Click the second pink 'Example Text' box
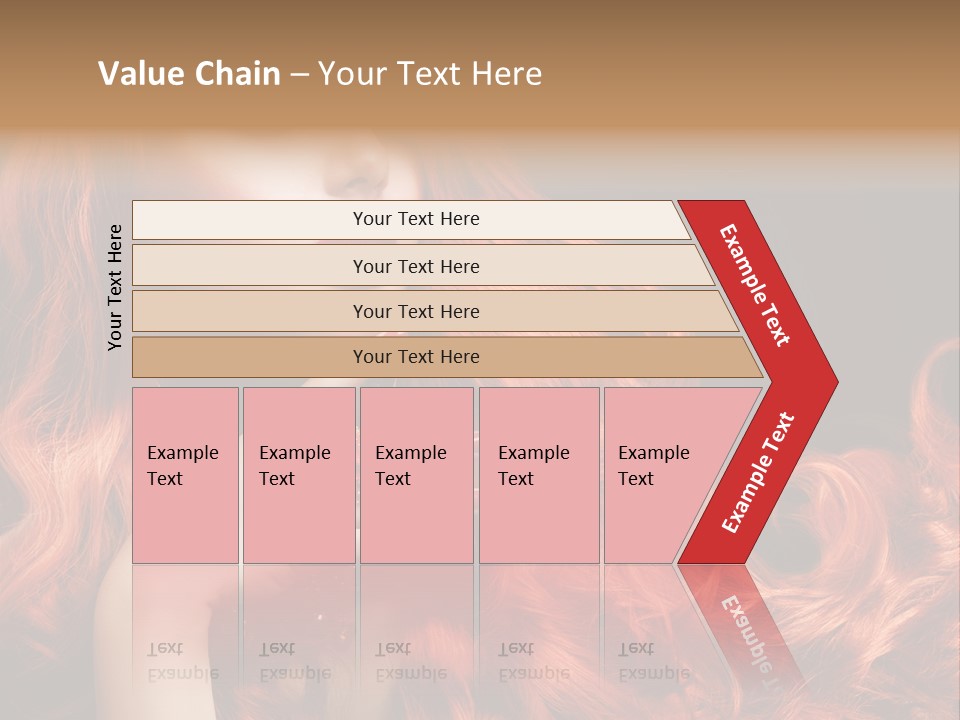This screenshot has width=960, height=720. point(299,475)
